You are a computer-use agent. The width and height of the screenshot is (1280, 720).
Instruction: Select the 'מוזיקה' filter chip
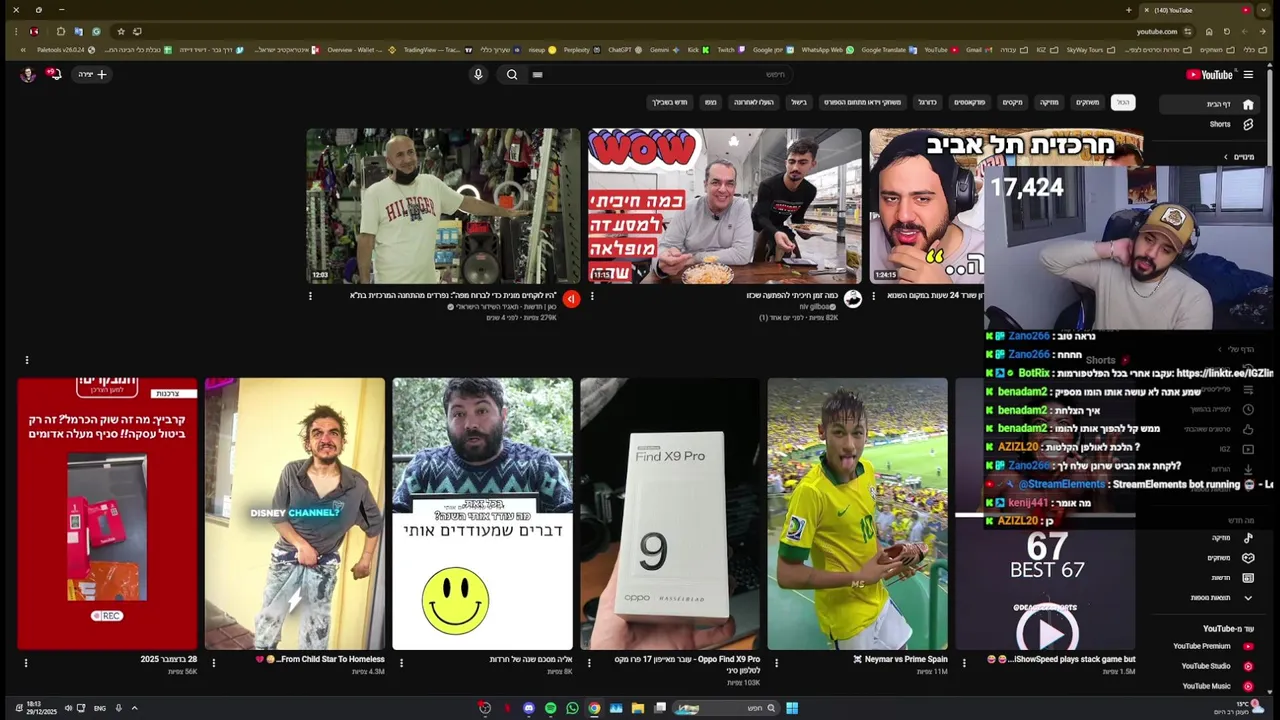pyautogui.click(x=1049, y=102)
